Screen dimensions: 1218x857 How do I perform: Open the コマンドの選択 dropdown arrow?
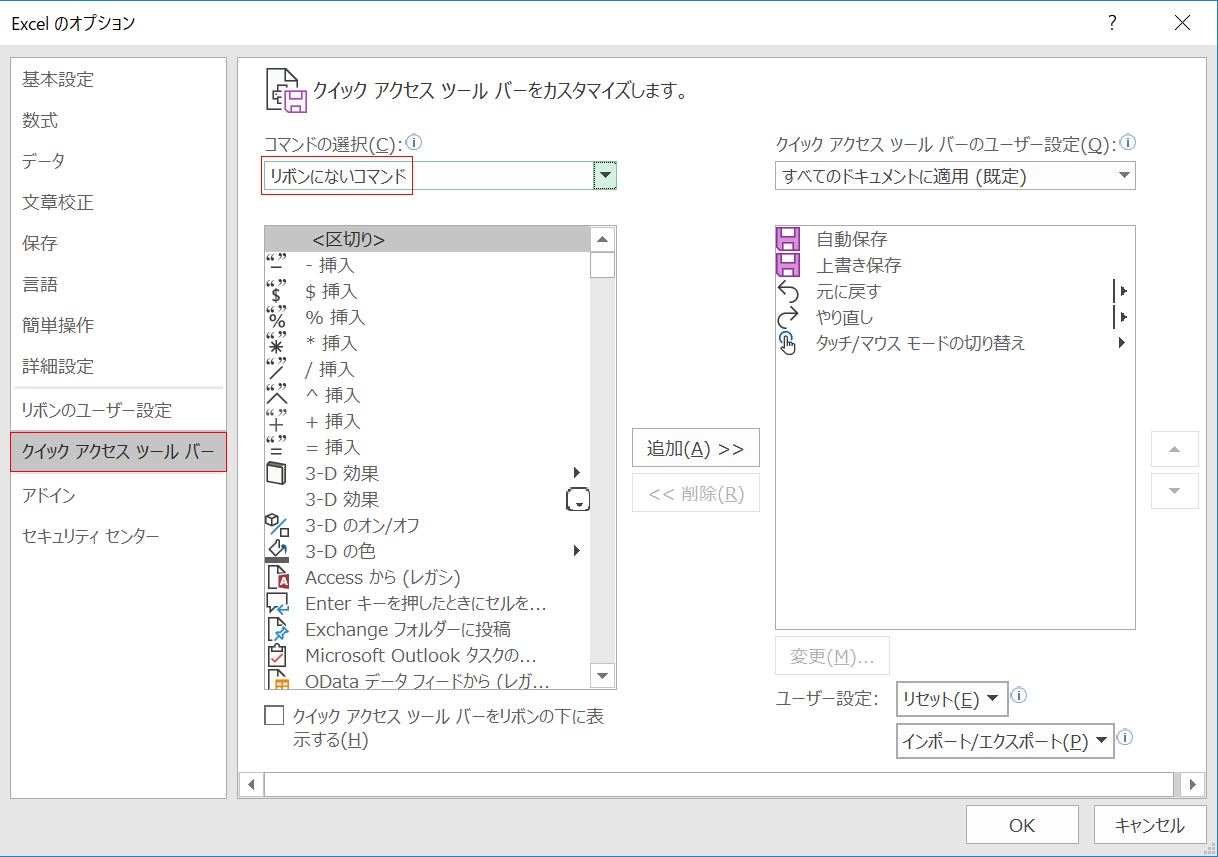point(604,177)
